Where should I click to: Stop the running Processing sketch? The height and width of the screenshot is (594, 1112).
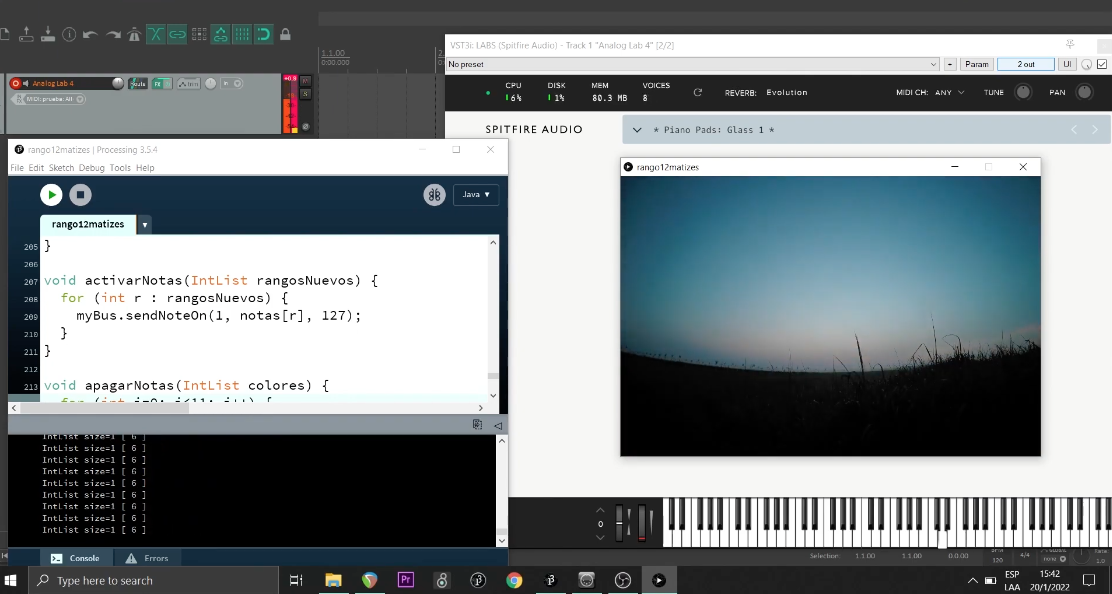pos(81,195)
